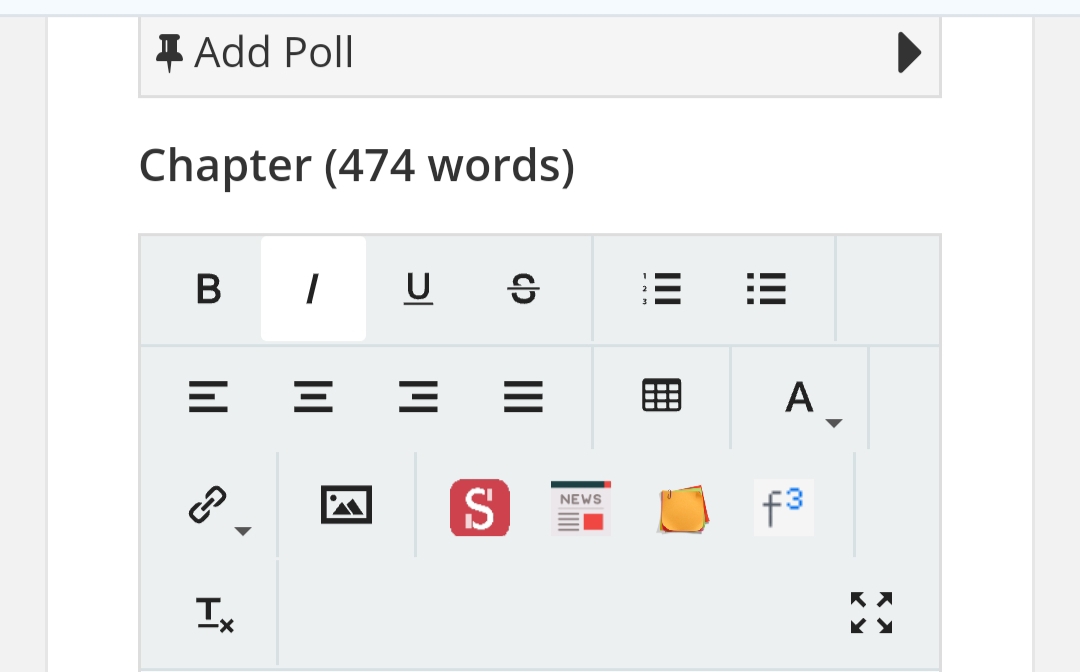Align text to the left
Image resolution: width=1080 pixels, height=672 pixels.
[x=208, y=398]
